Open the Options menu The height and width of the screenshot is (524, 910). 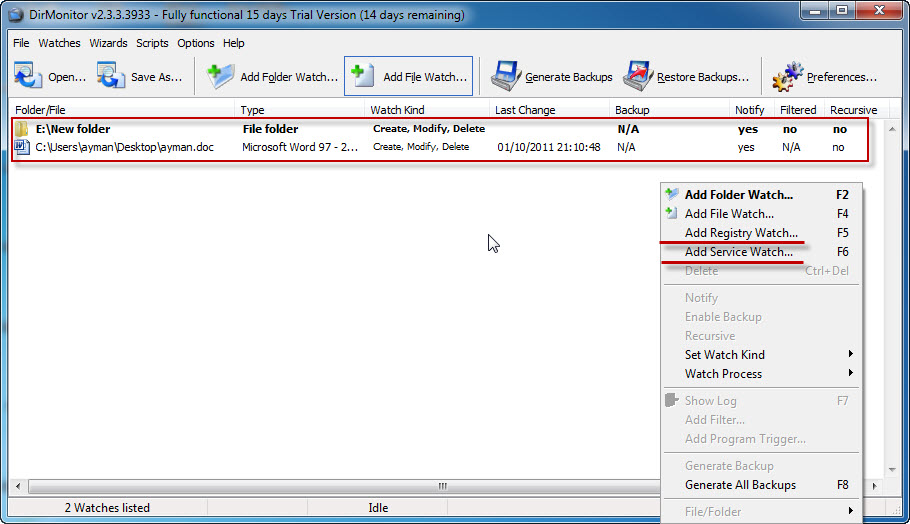pyautogui.click(x=196, y=43)
